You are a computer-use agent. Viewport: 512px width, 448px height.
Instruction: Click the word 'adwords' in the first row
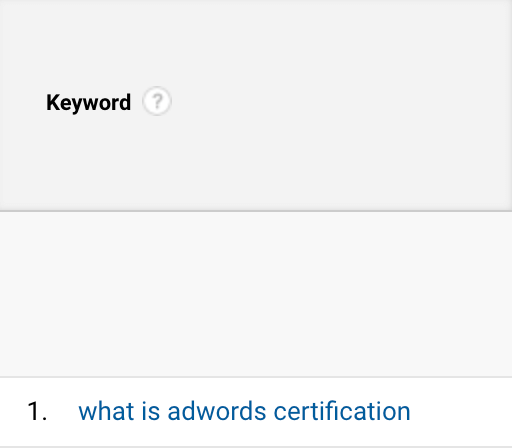[217, 411]
